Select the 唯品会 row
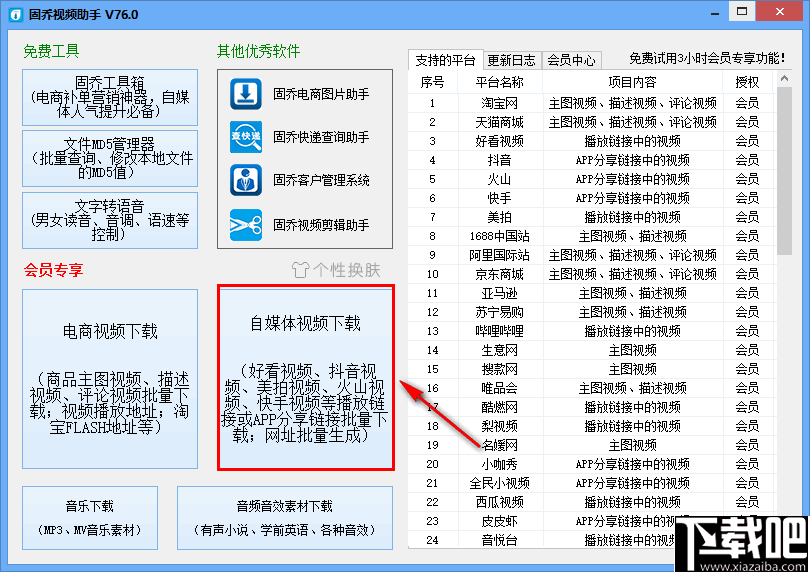This screenshot has height=572, width=810. (592, 388)
